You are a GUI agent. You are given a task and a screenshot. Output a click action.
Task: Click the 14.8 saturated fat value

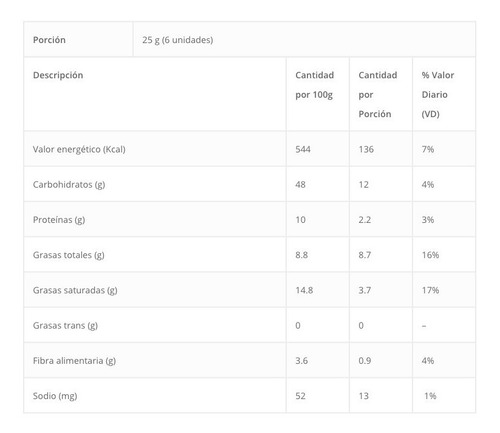tap(304, 290)
